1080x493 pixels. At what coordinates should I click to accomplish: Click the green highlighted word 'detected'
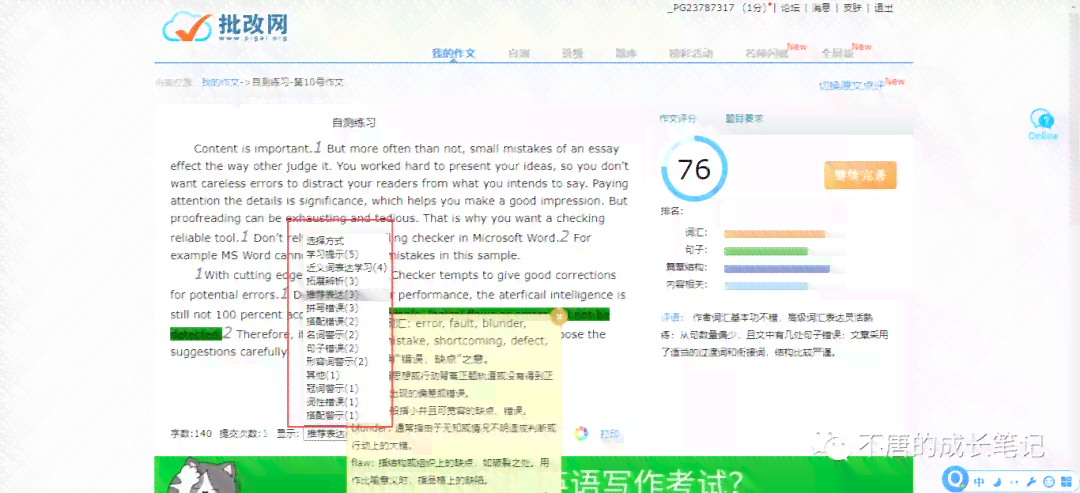pyautogui.click(x=196, y=334)
